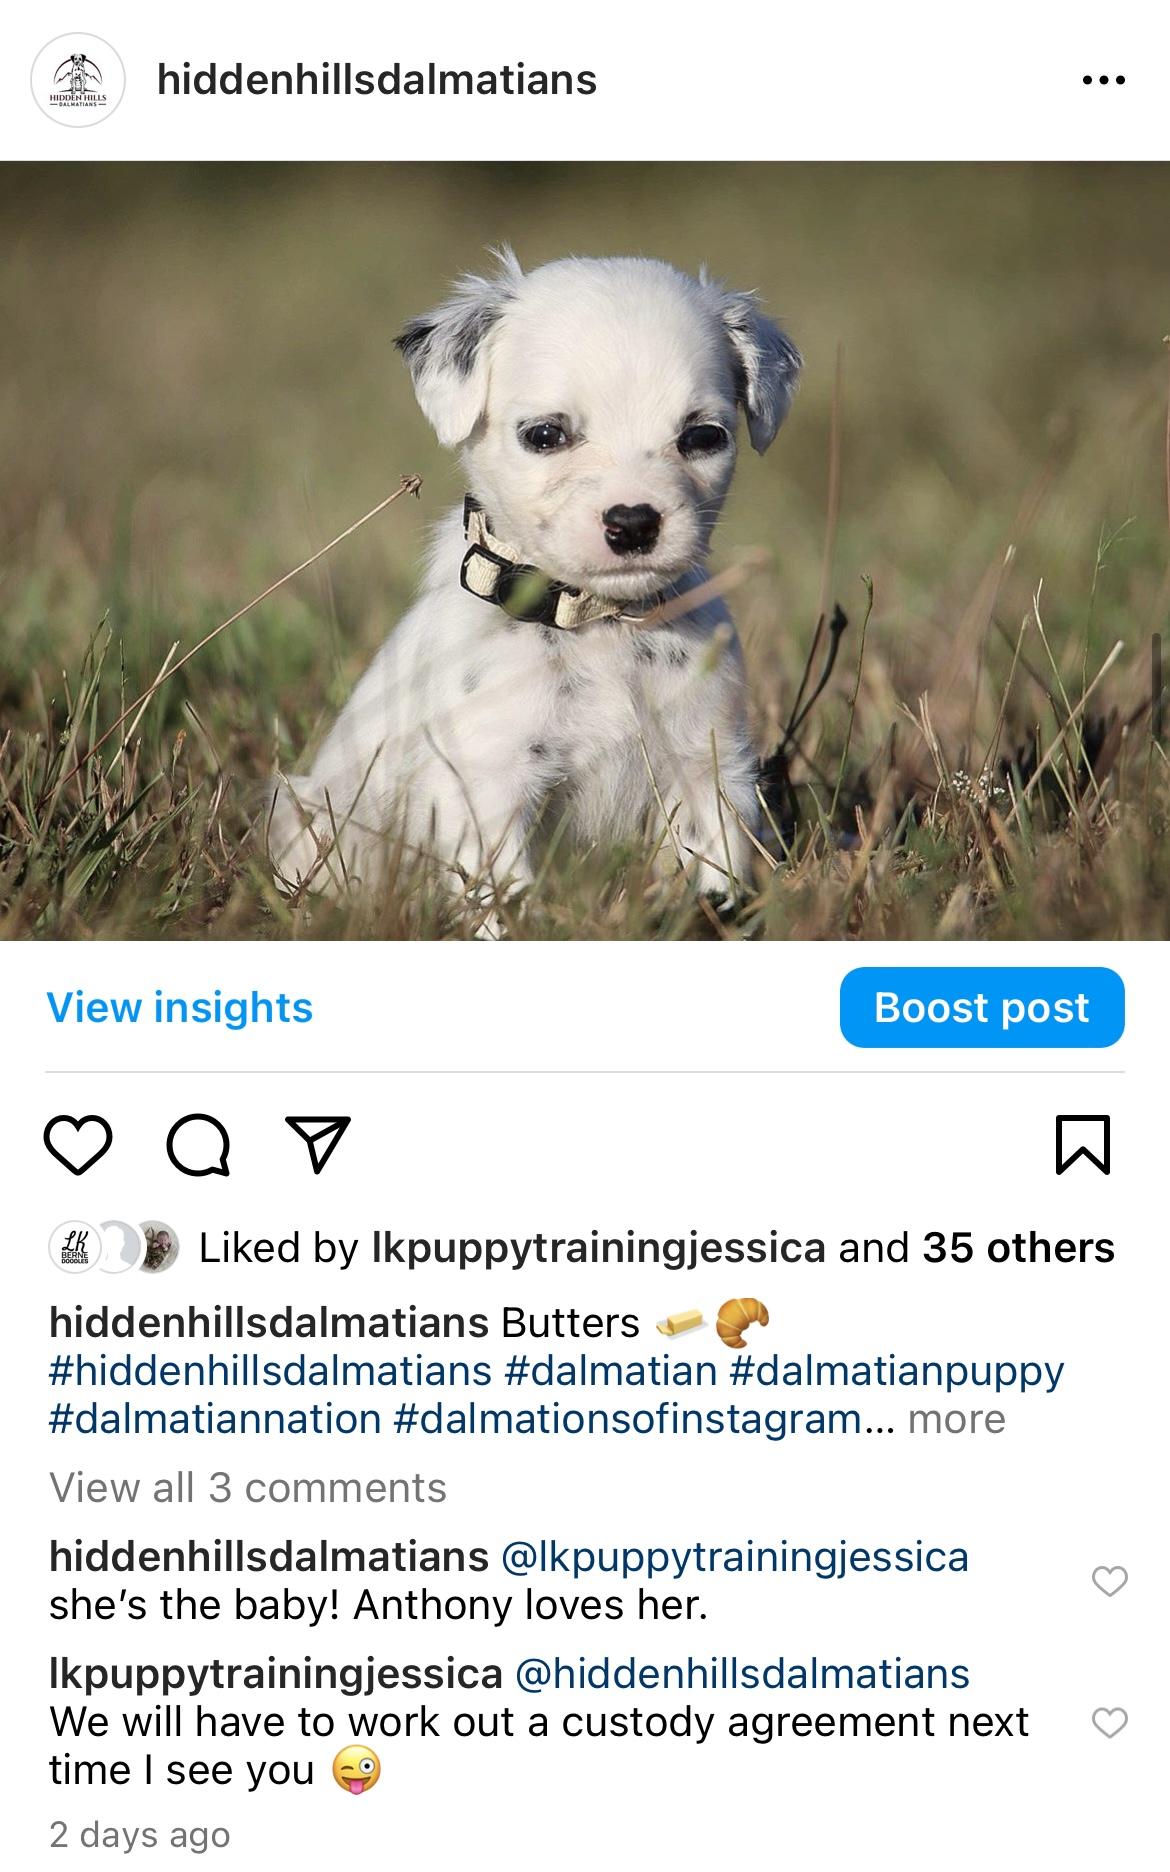Open the #dalmatiannation hashtag
The width and height of the screenshot is (1170, 1872).
(215, 1419)
